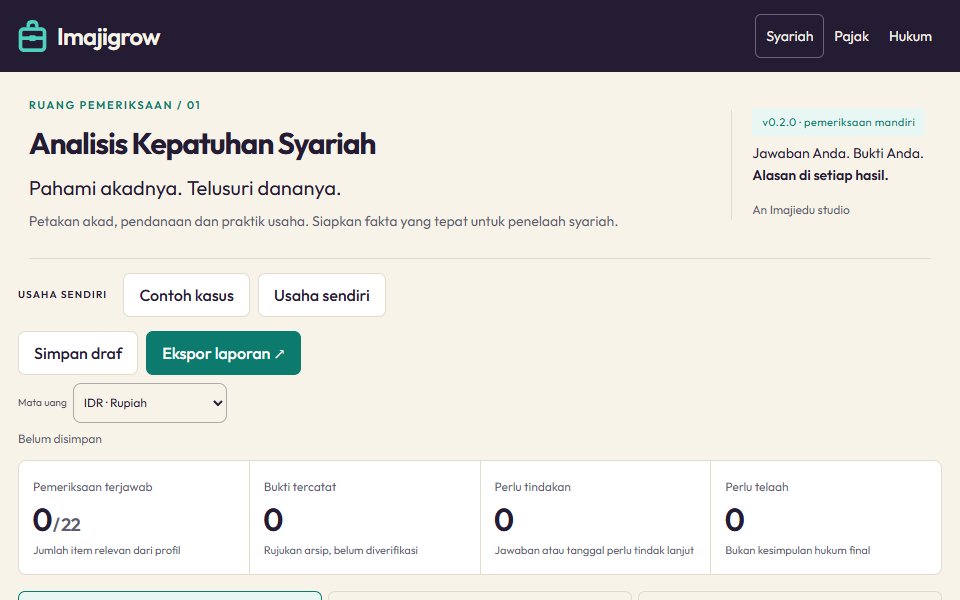
Task: Switch to the Pajak tab
Action: [x=851, y=36]
